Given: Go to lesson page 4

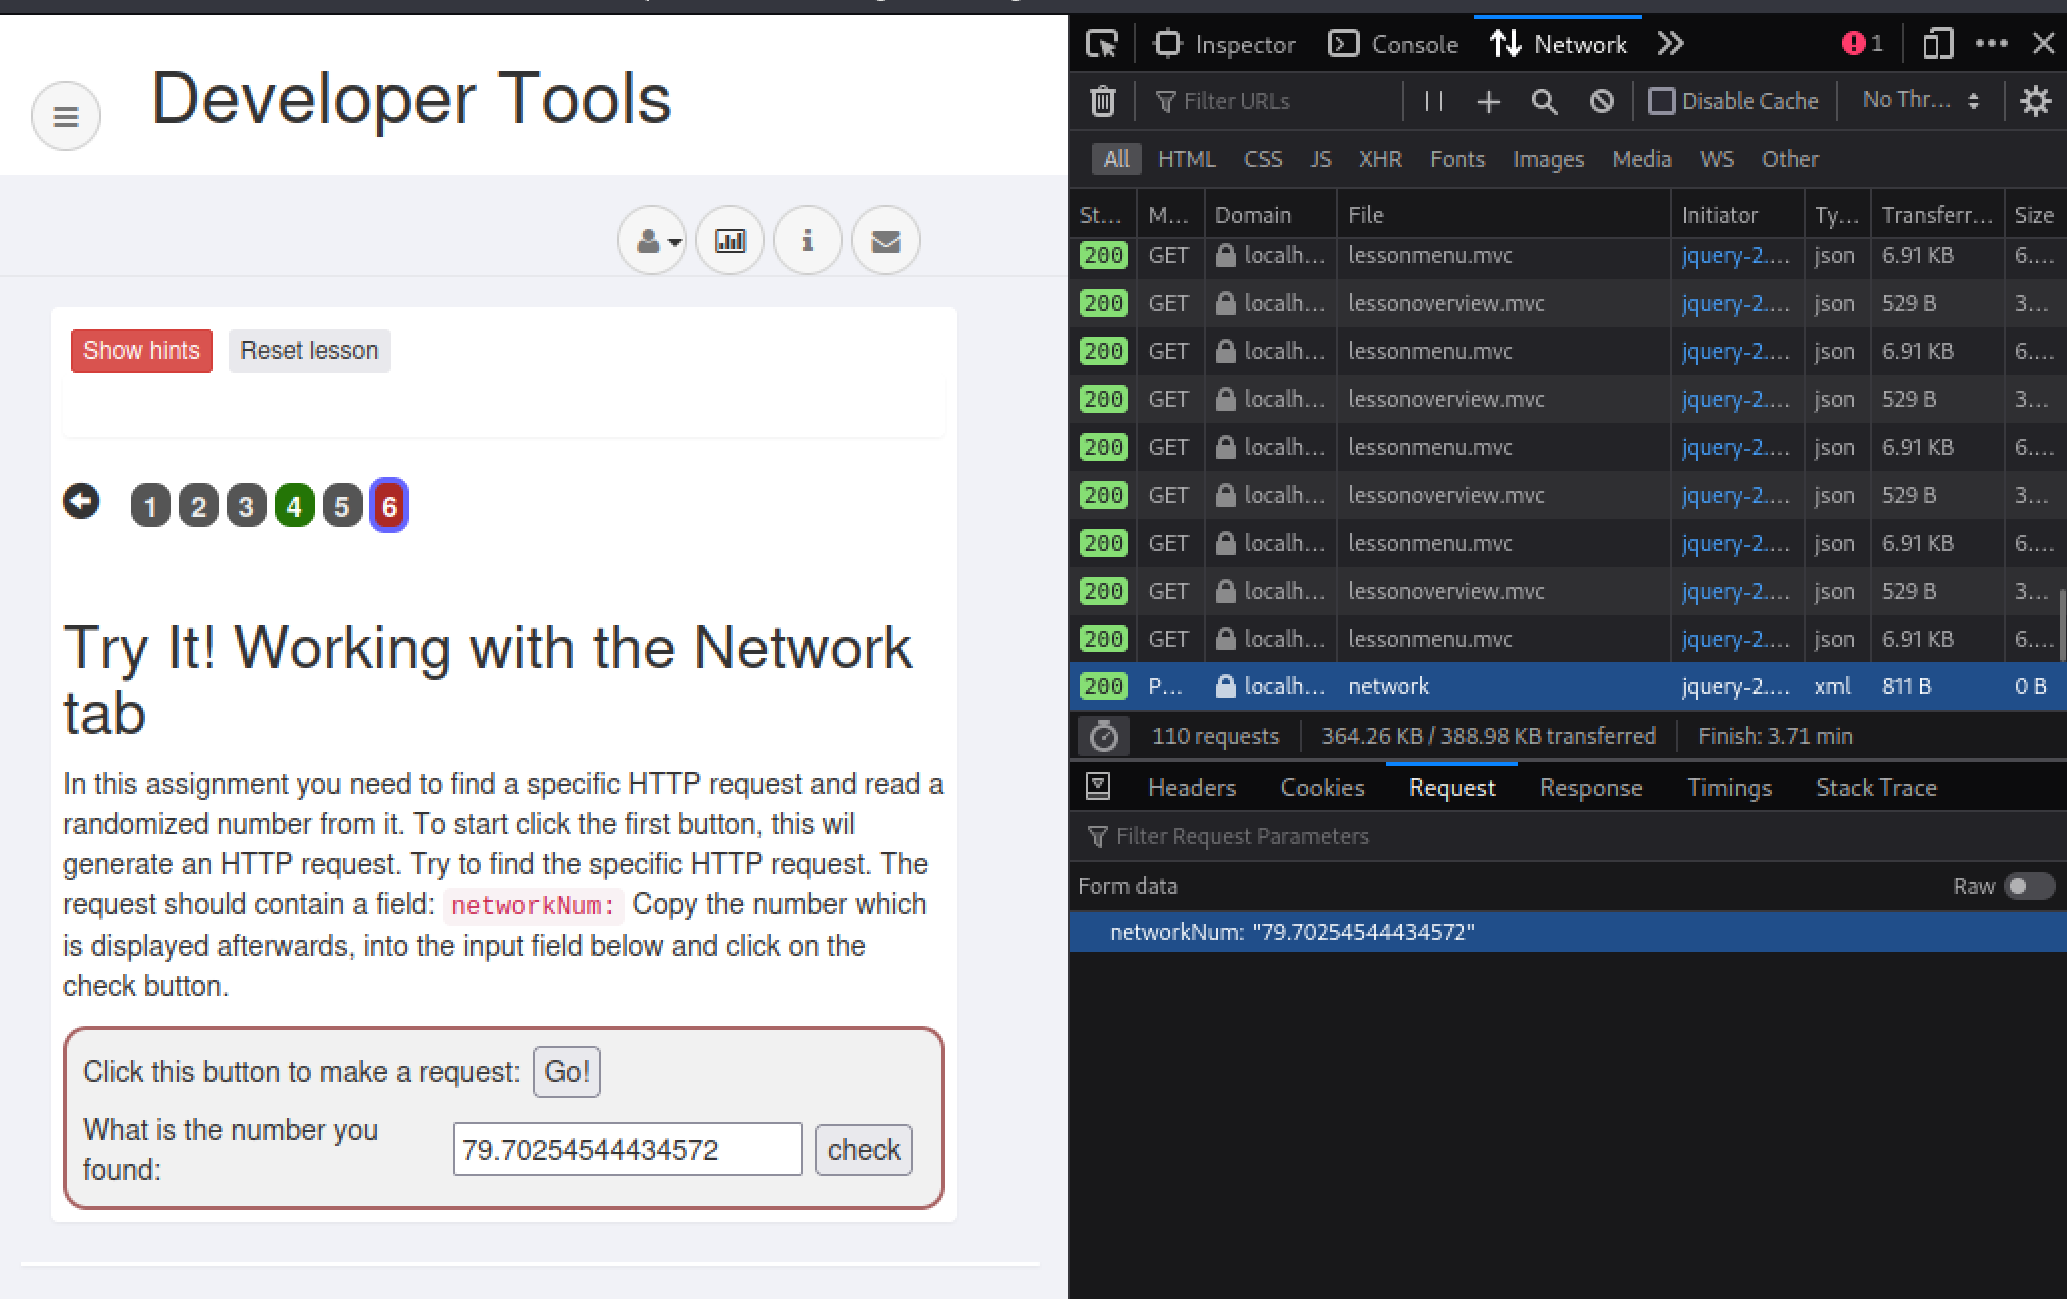Looking at the screenshot, I should point(294,506).
